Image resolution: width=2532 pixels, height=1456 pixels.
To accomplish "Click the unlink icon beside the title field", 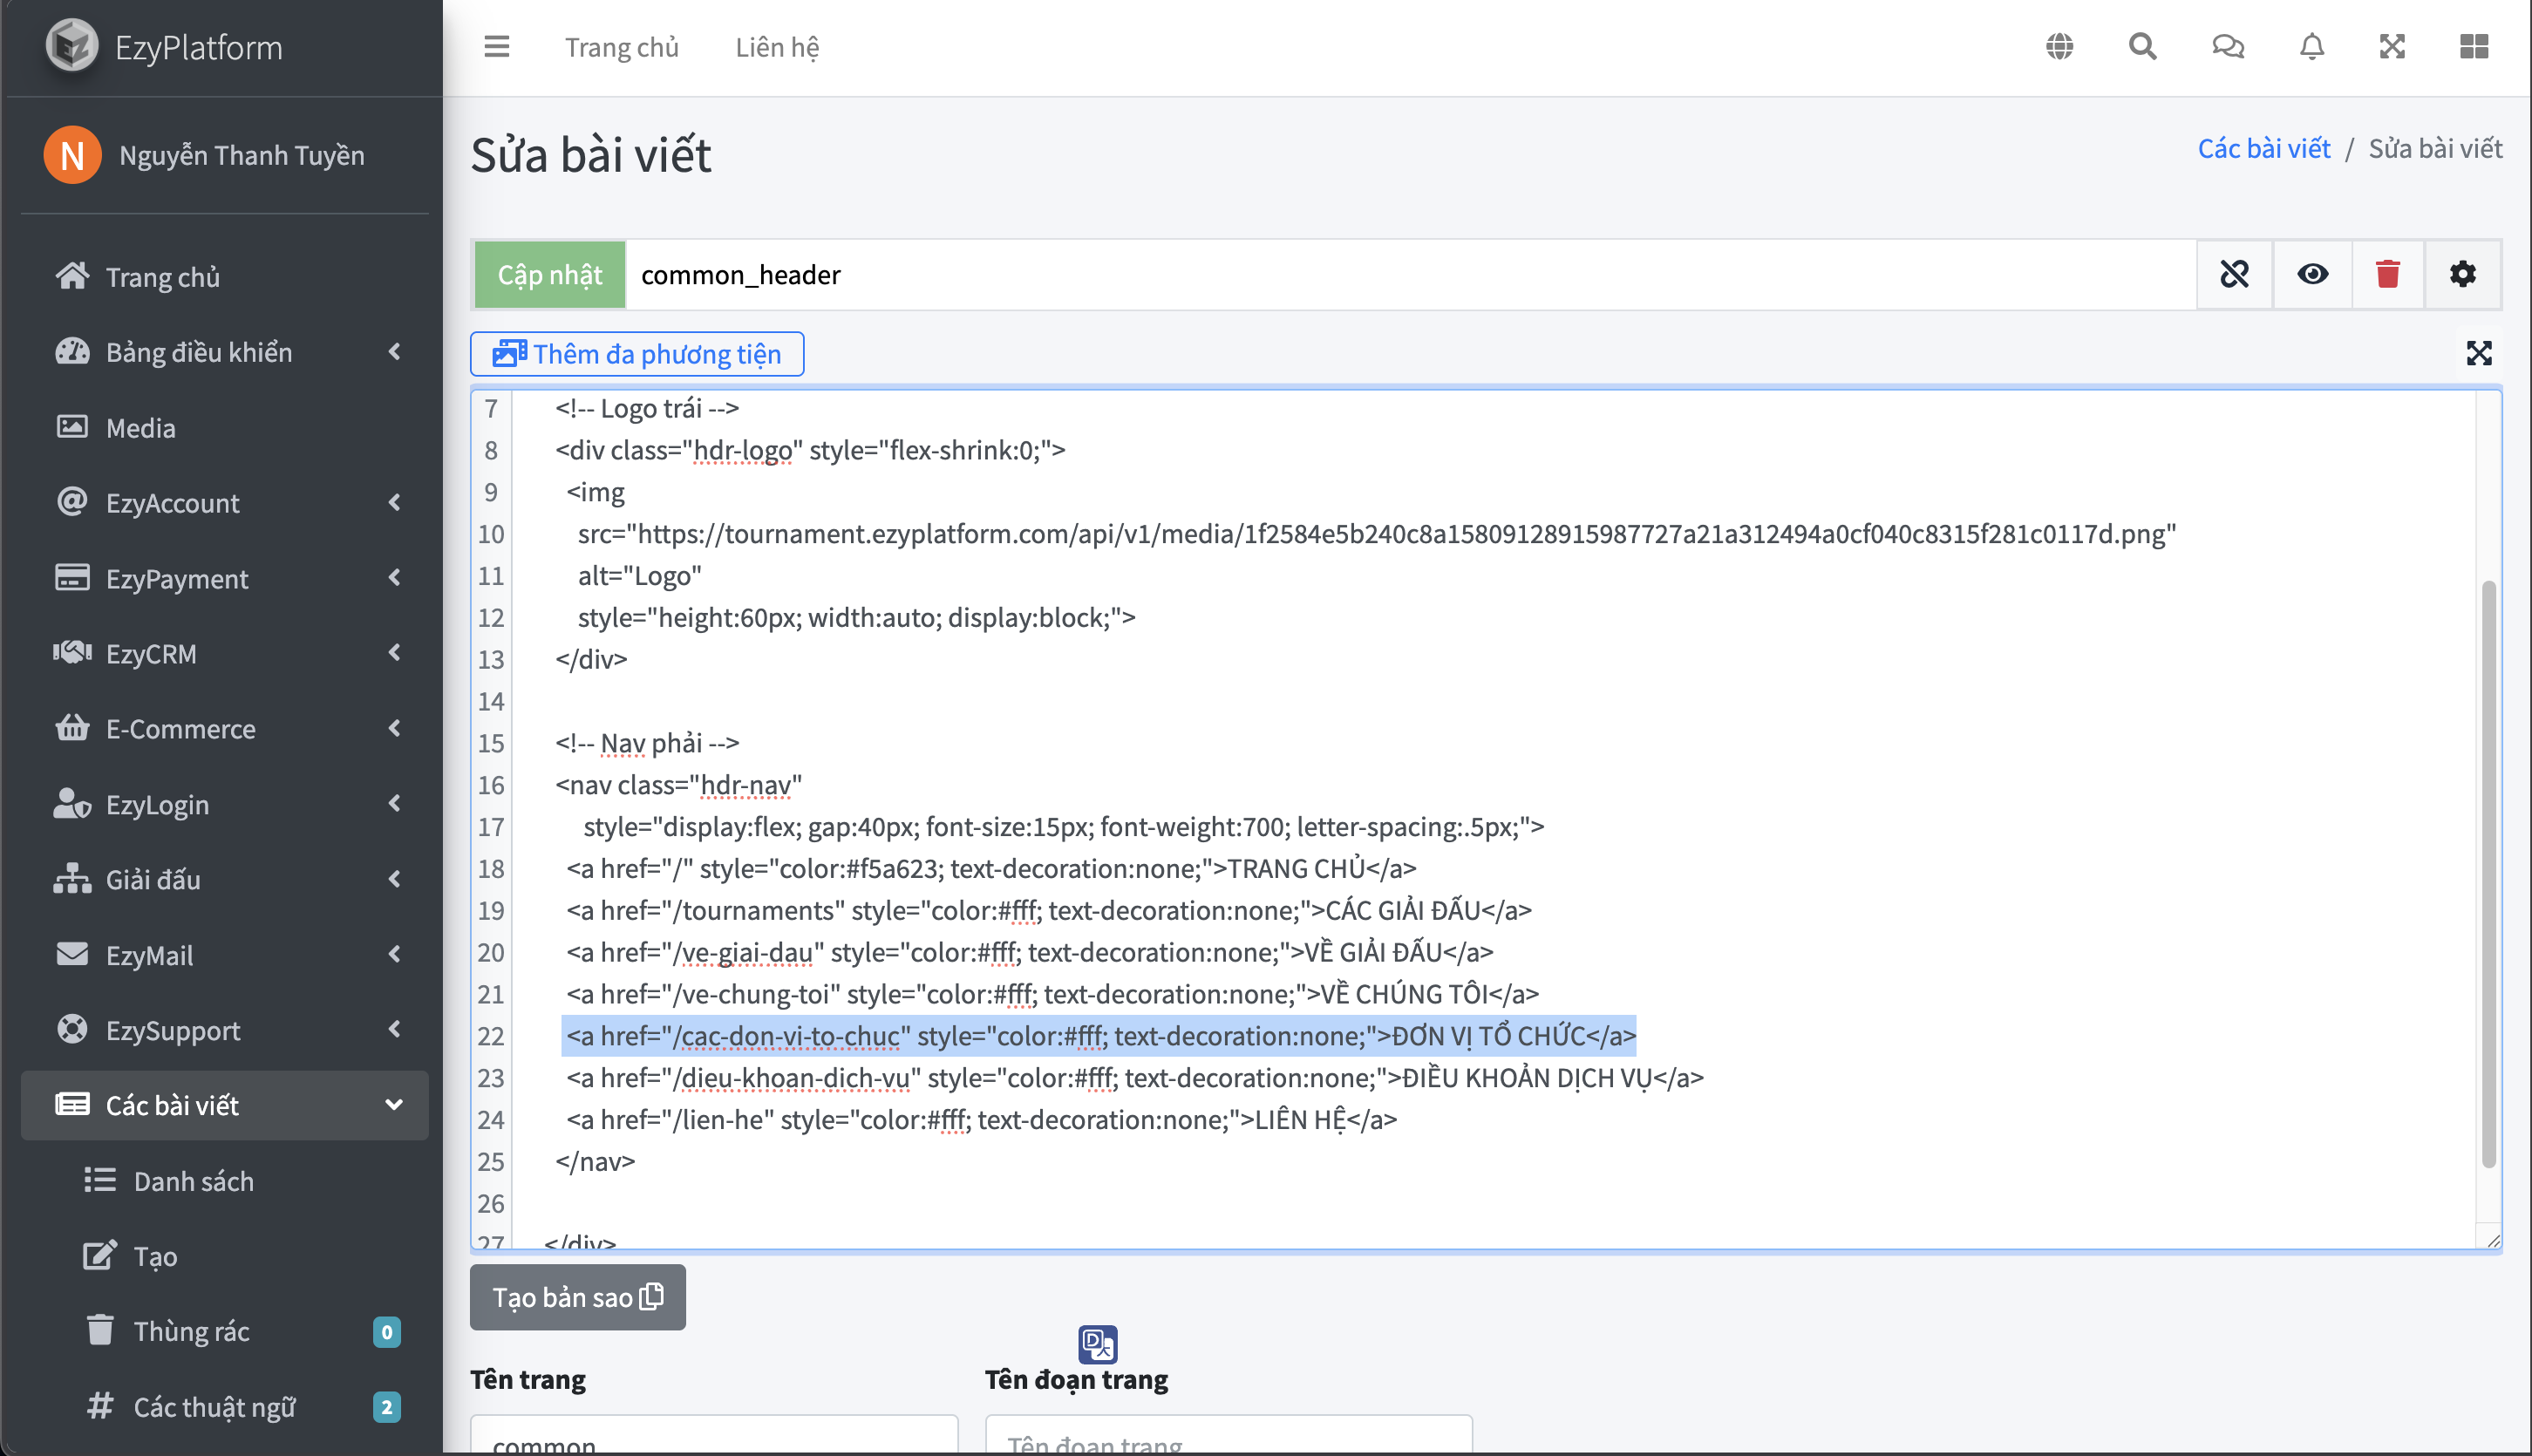I will pos(2234,274).
